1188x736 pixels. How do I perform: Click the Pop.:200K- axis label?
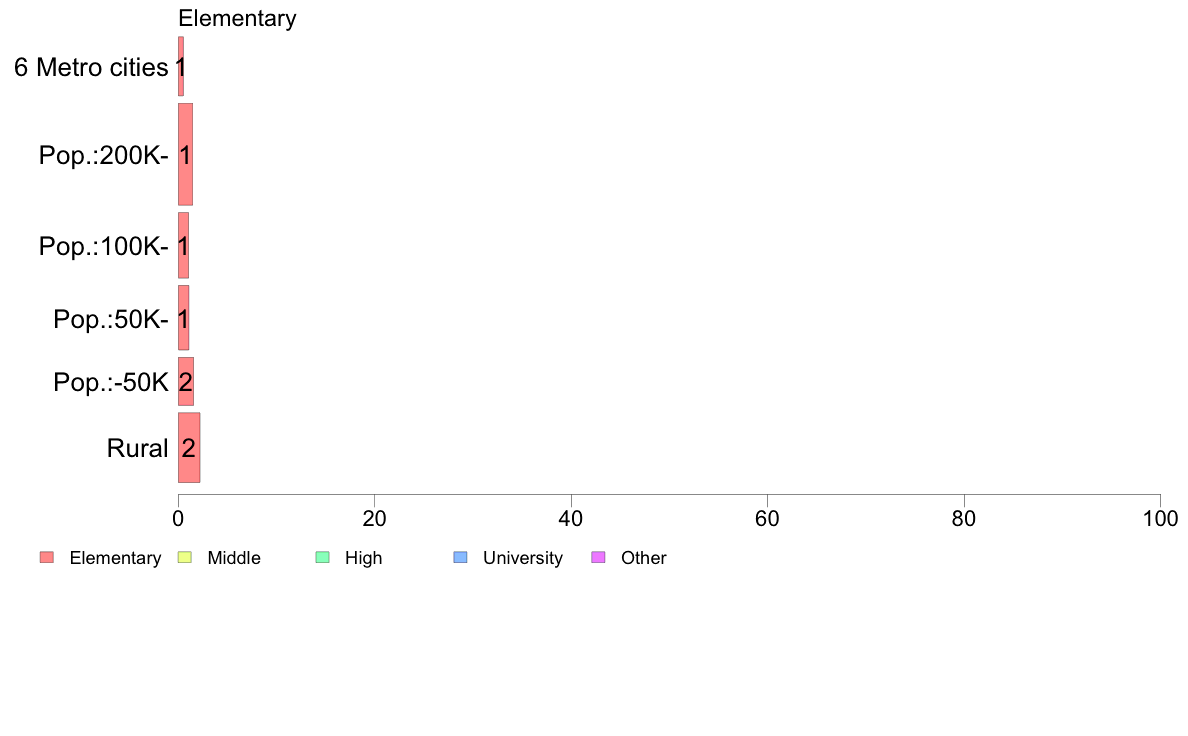click(104, 155)
